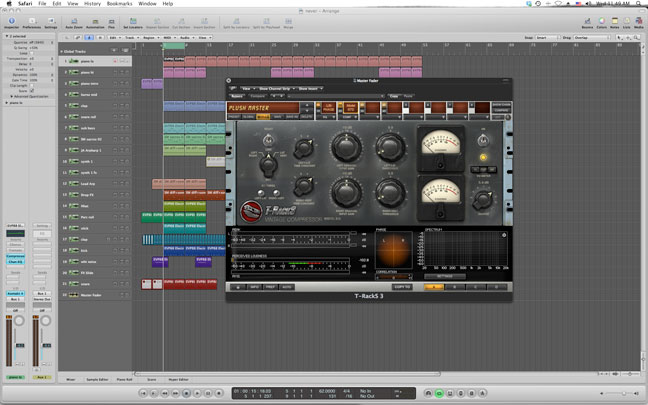Switch to the Mixer tab

[71, 379]
